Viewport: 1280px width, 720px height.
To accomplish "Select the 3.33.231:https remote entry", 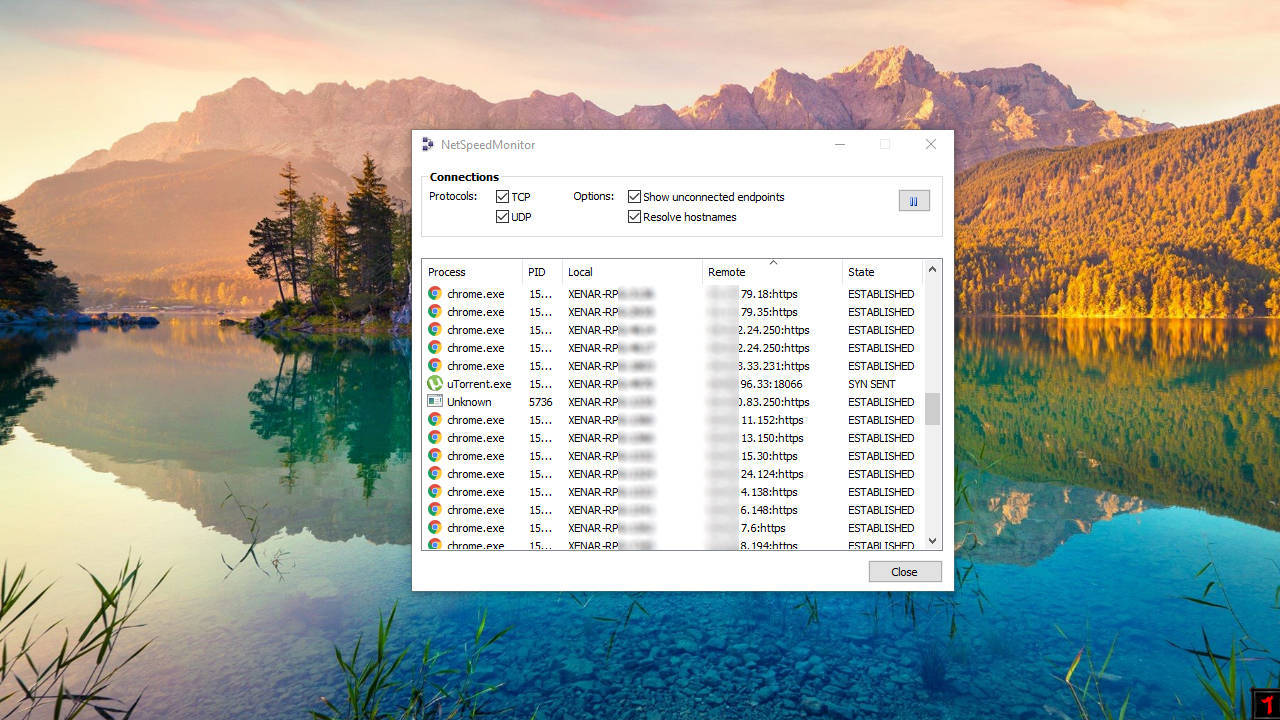I will 773,366.
